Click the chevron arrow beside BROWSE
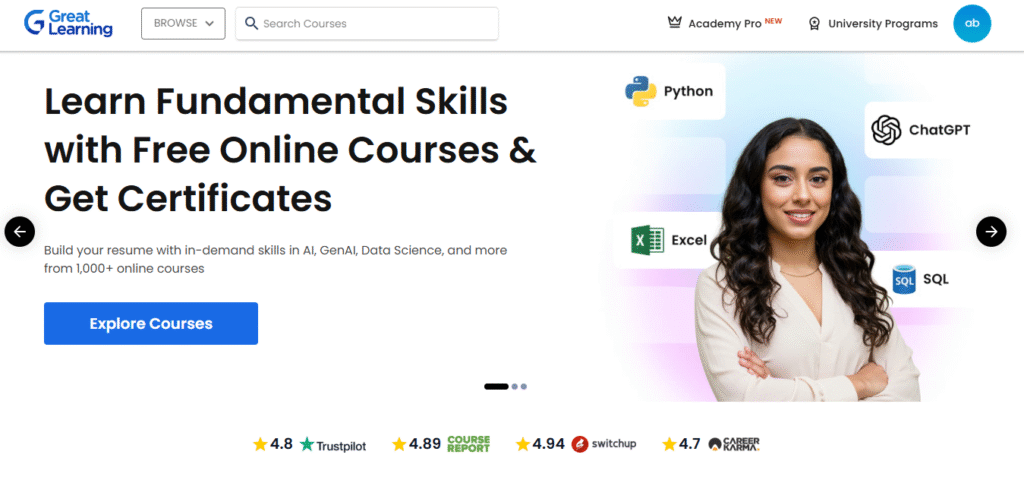 (x=210, y=23)
